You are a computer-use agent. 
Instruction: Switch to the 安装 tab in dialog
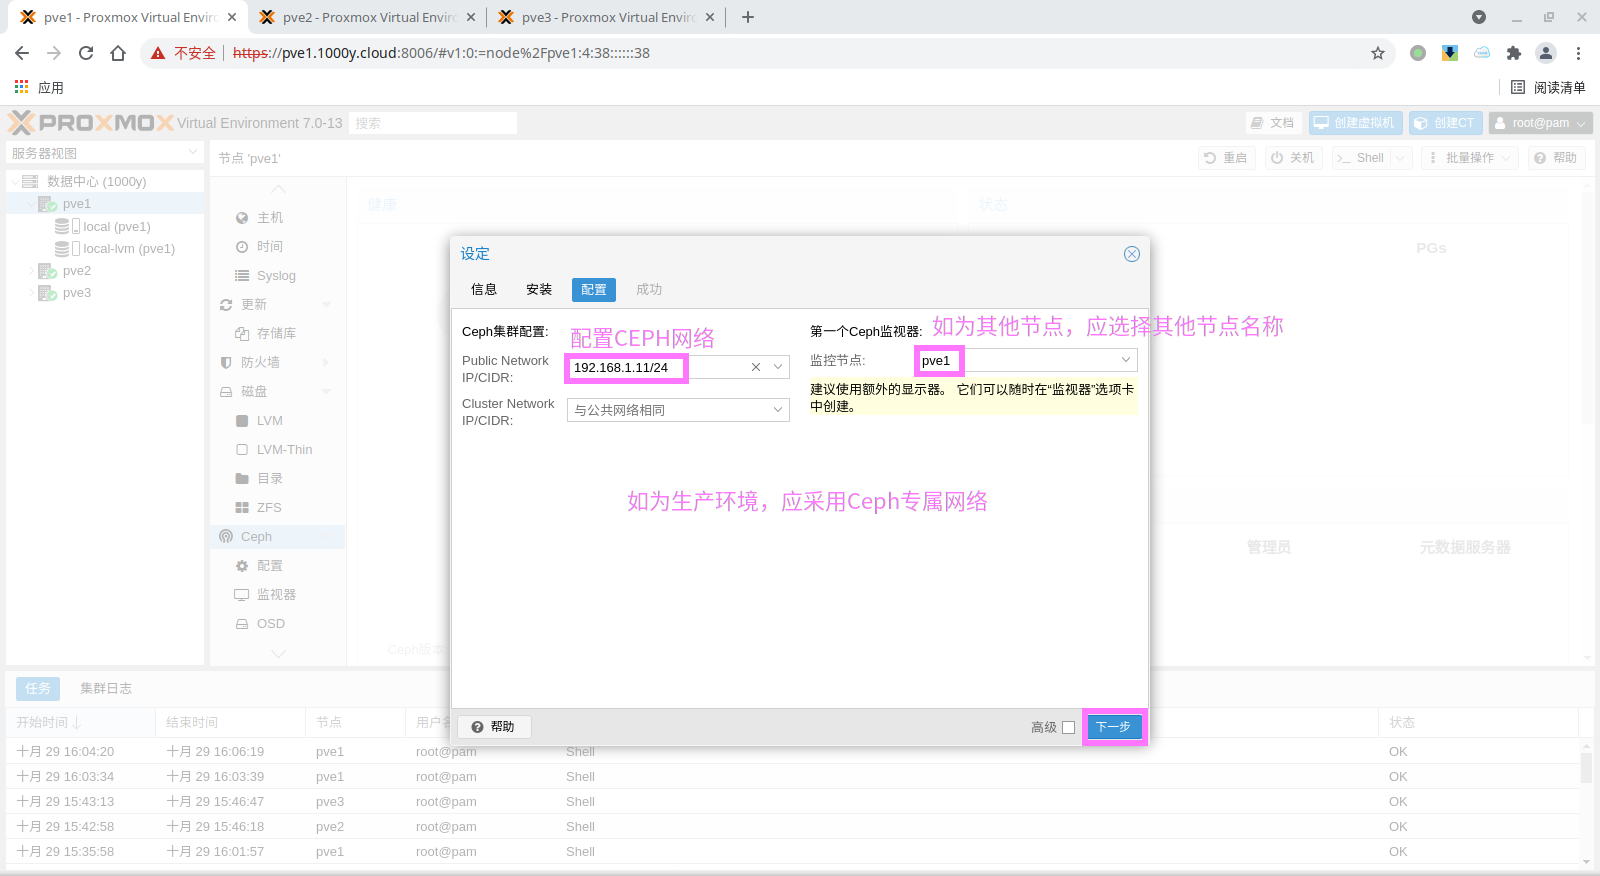pyautogui.click(x=539, y=289)
